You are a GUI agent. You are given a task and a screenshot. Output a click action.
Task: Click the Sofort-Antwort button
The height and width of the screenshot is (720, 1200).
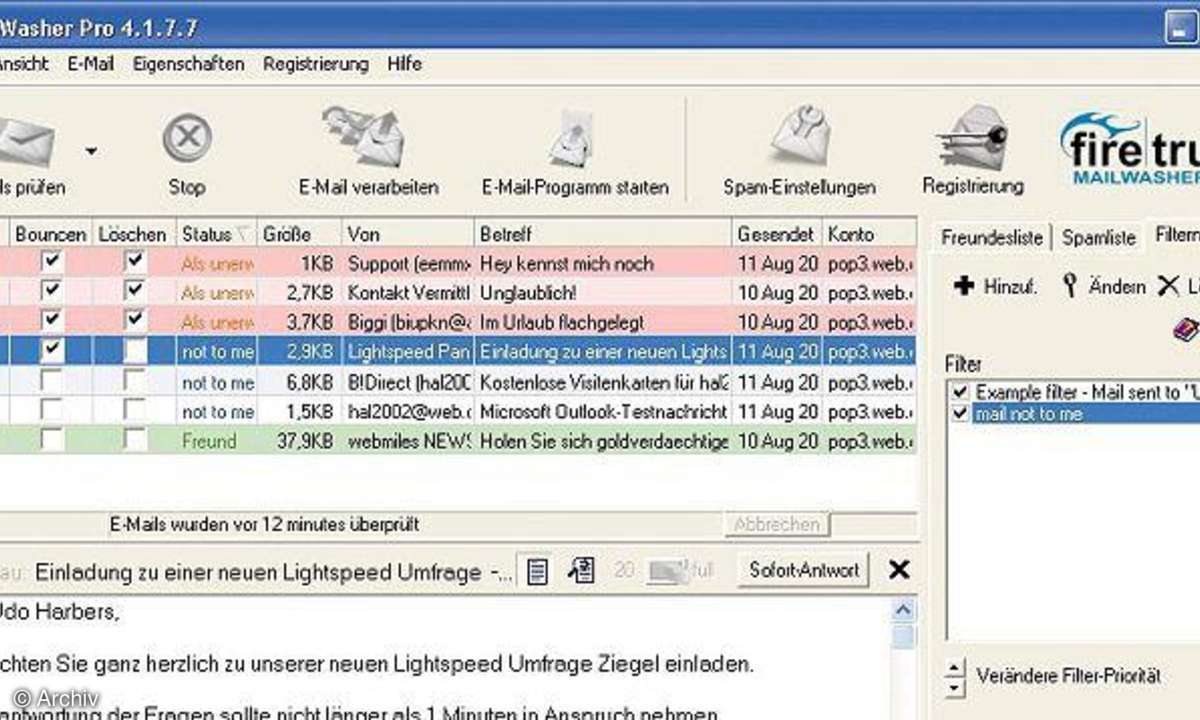click(x=803, y=570)
